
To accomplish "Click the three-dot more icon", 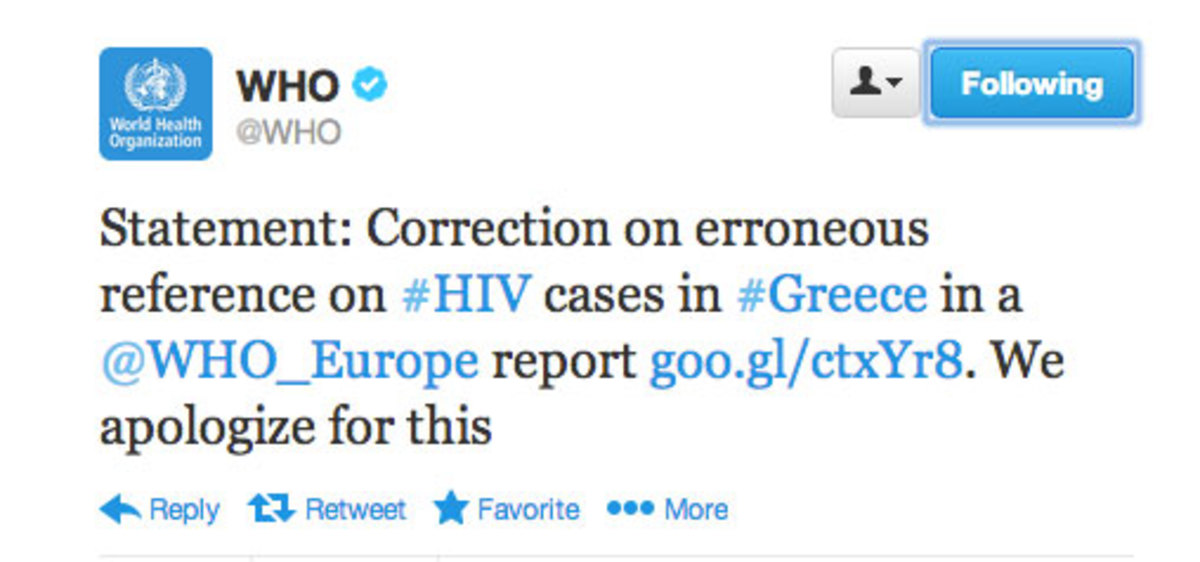I will 630,509.
